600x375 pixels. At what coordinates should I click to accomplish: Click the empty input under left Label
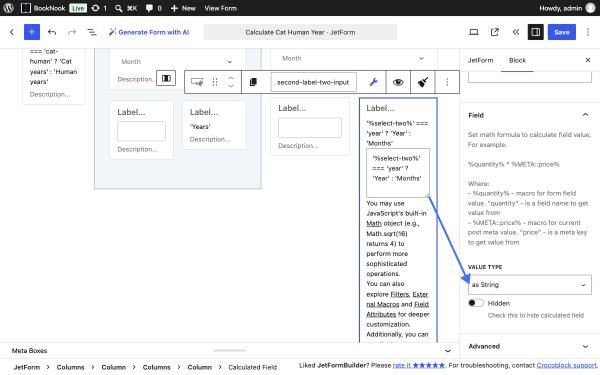tap(142, 131)
